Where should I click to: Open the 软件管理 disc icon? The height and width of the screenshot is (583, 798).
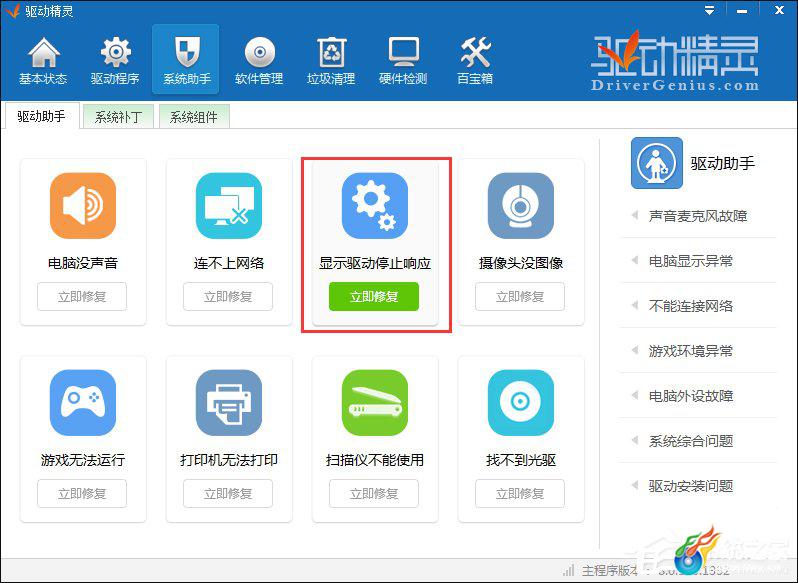coord(260,52)
